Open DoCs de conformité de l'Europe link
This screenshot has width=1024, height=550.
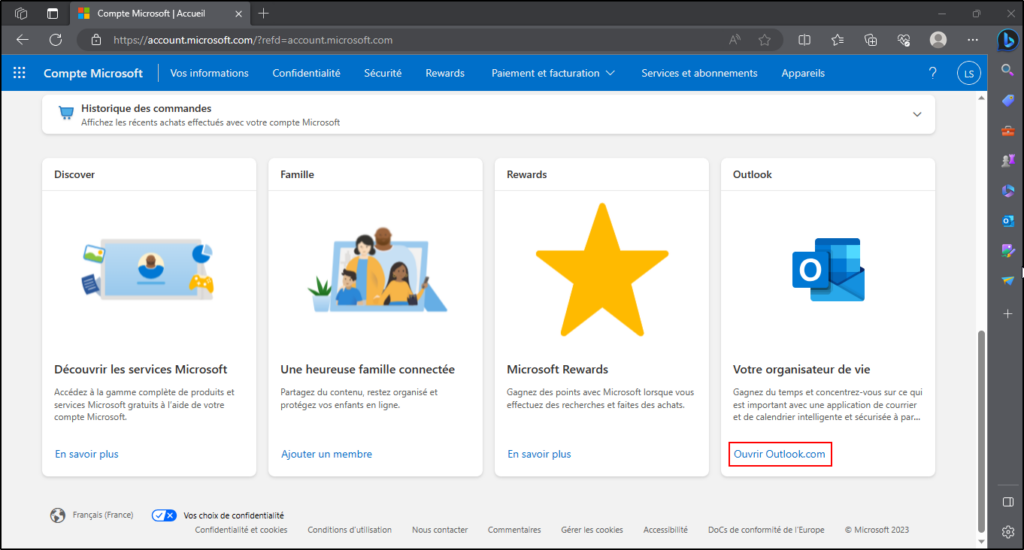pyautogui.click(x=766, y=530)
